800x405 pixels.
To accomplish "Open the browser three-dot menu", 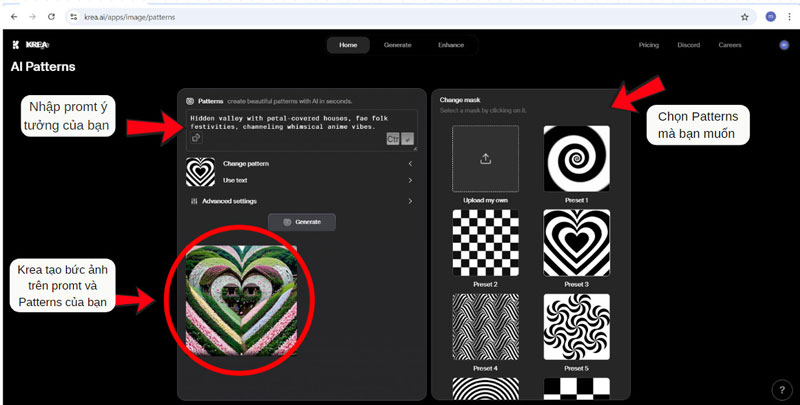I will pyautogui.click(x=789, y=17).
